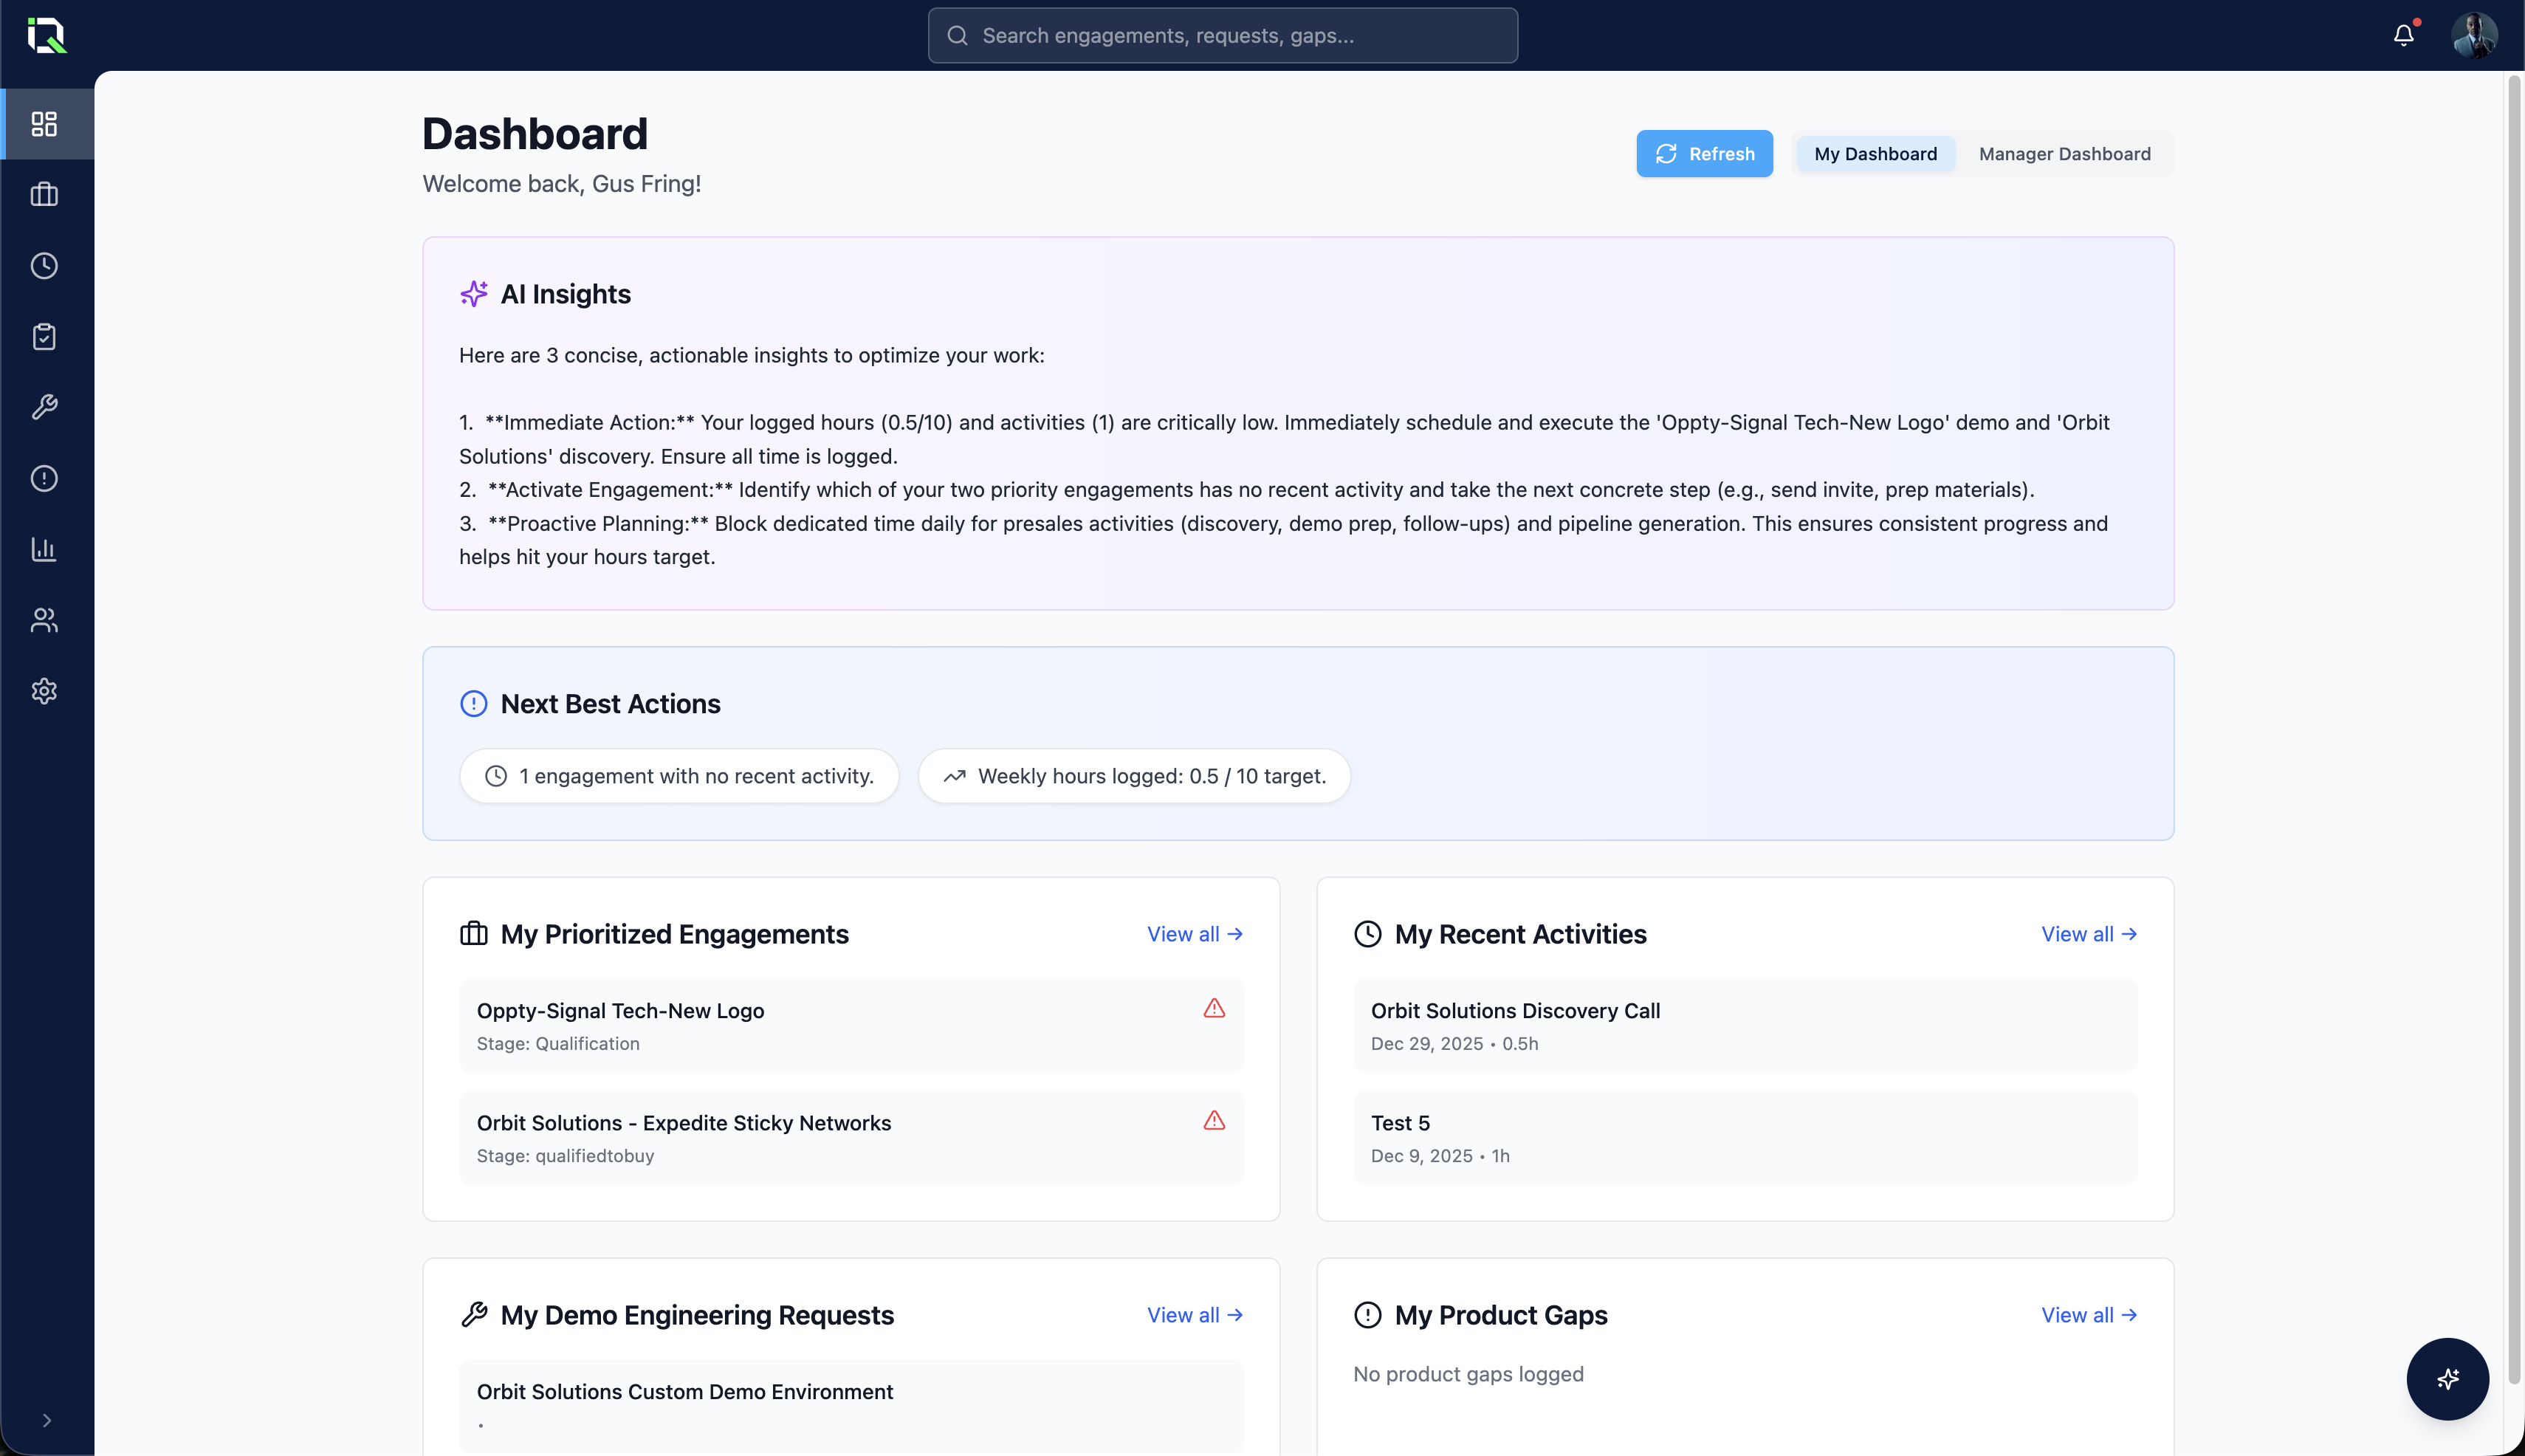Viewport: 2525px width, 1456px height.
Task: View all My Recent Activities
Action: click(2088, 934)
